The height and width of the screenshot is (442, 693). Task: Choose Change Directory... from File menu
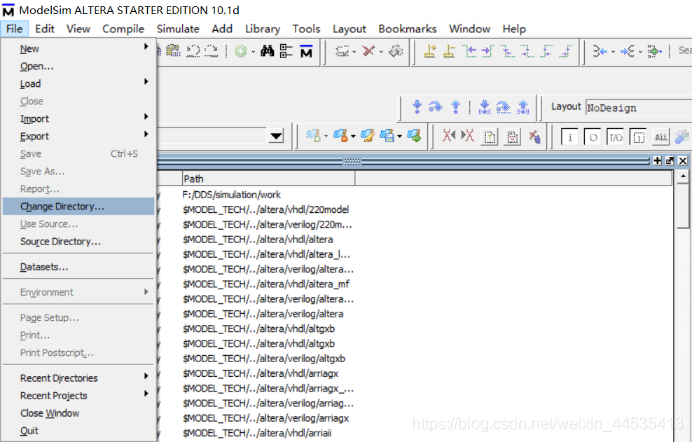coord(78,206)
